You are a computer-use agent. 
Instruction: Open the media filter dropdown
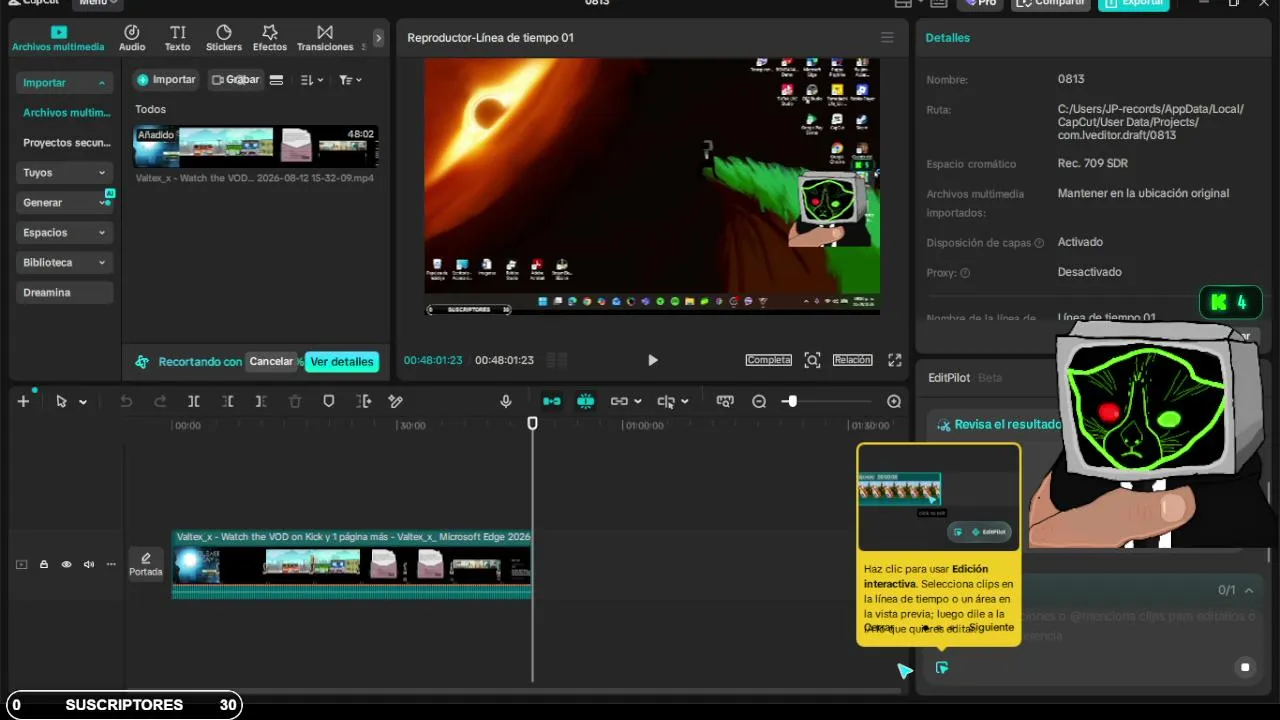350,80
